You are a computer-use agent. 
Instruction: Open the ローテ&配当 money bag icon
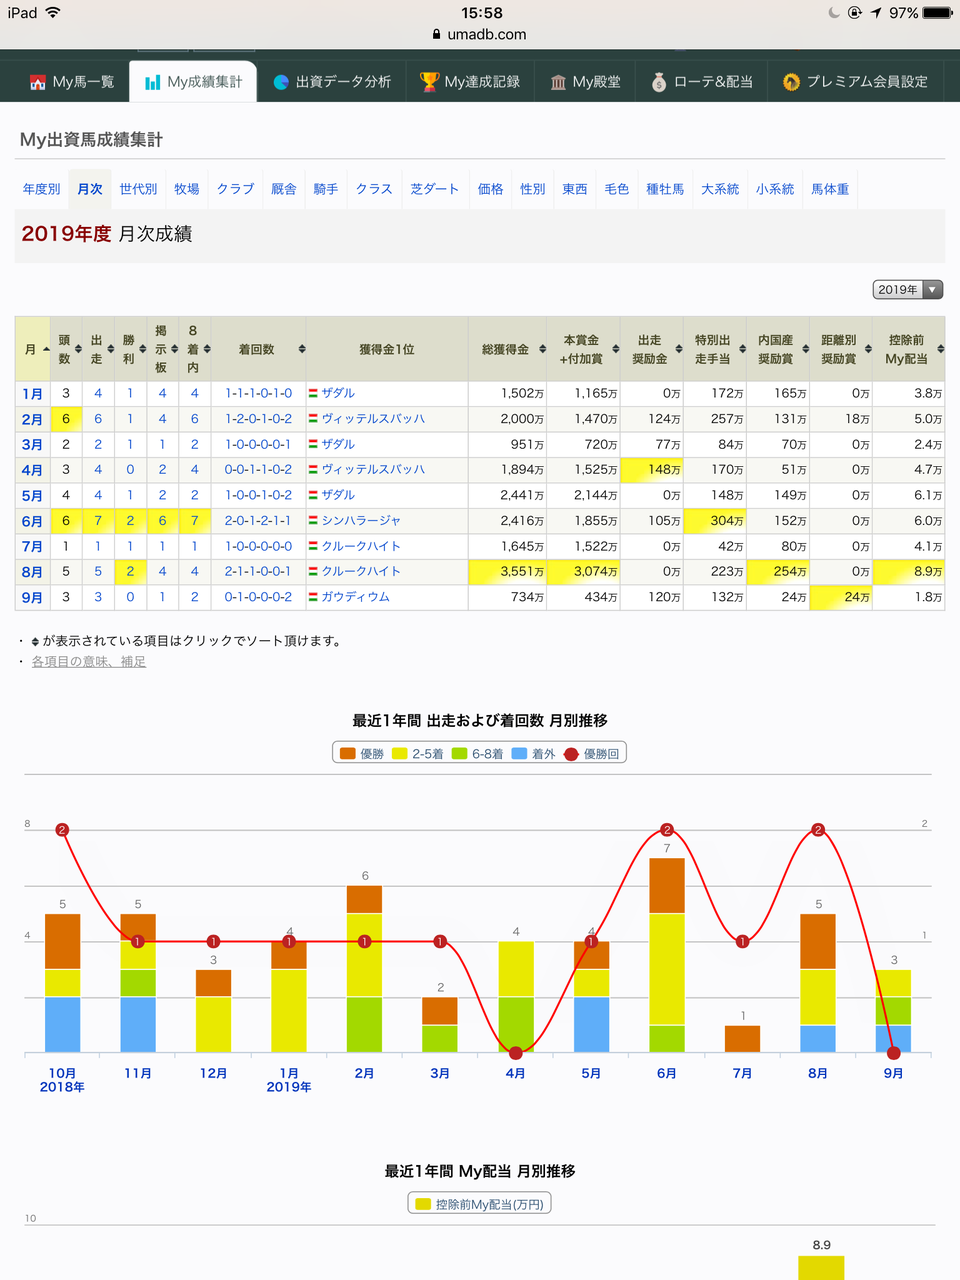click(658, 81)
